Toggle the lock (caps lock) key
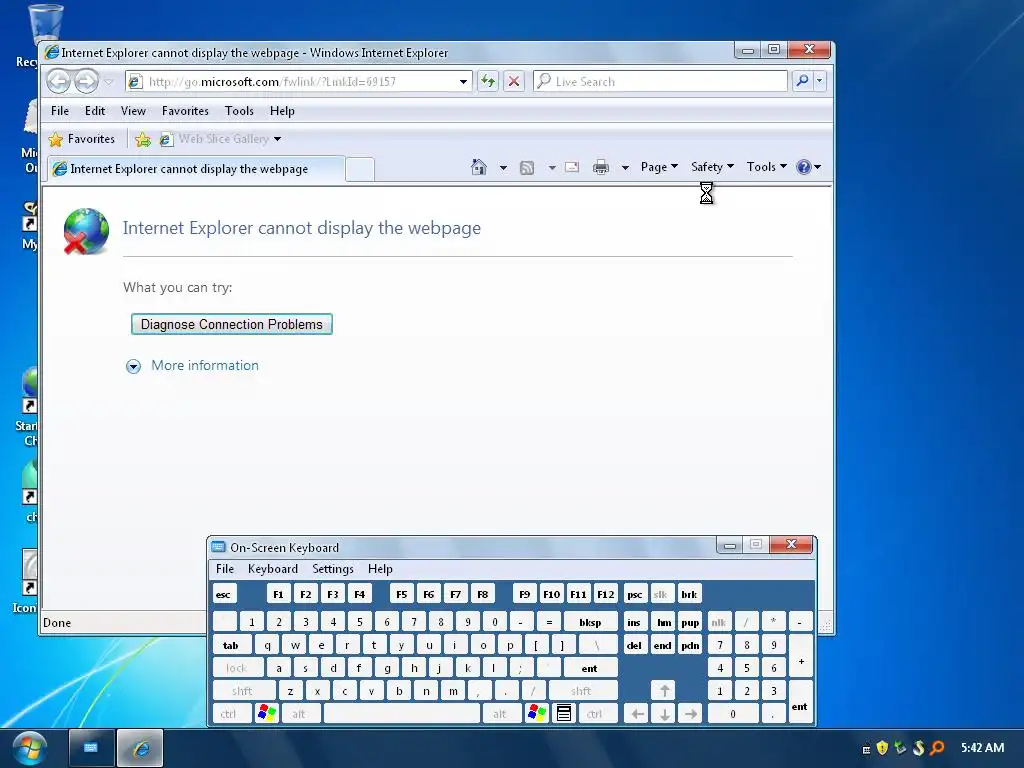The height and width of the screenshot is (768, 1024). pyautogui.click(x=238, y=668)
